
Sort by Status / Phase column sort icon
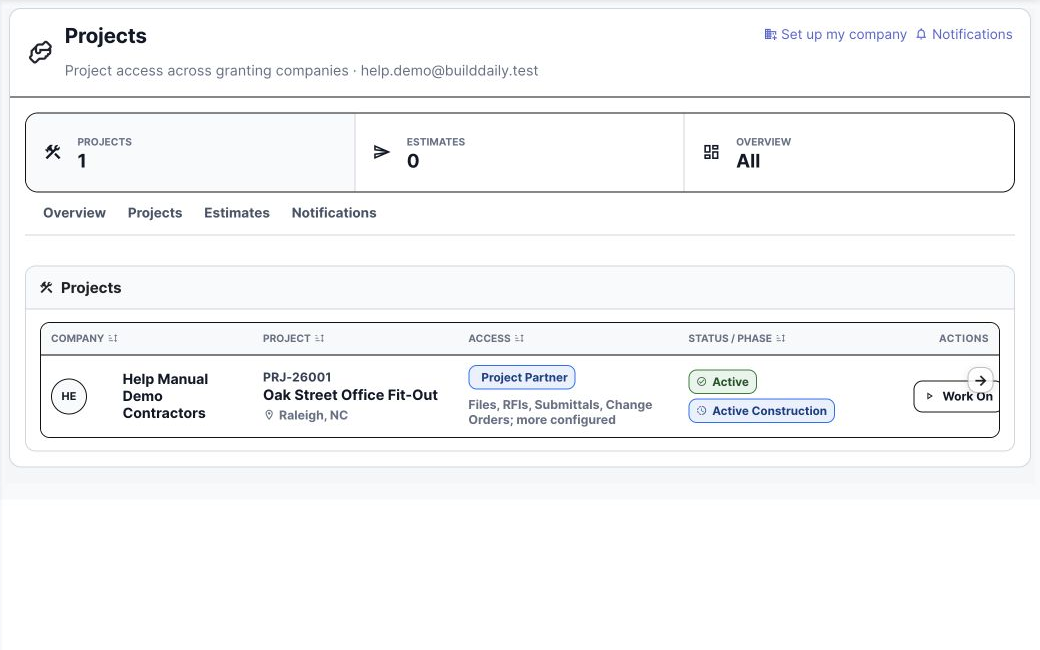[781, 338]
